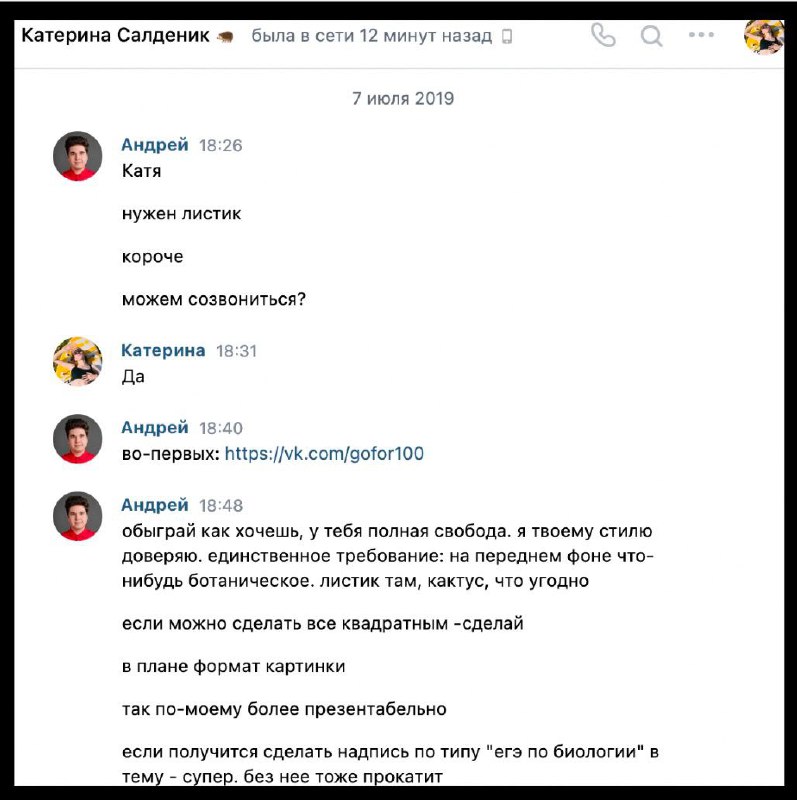Open the vk.com/gofor100 link
Screen dimensions: 797x800
click(x=324, y=454)
